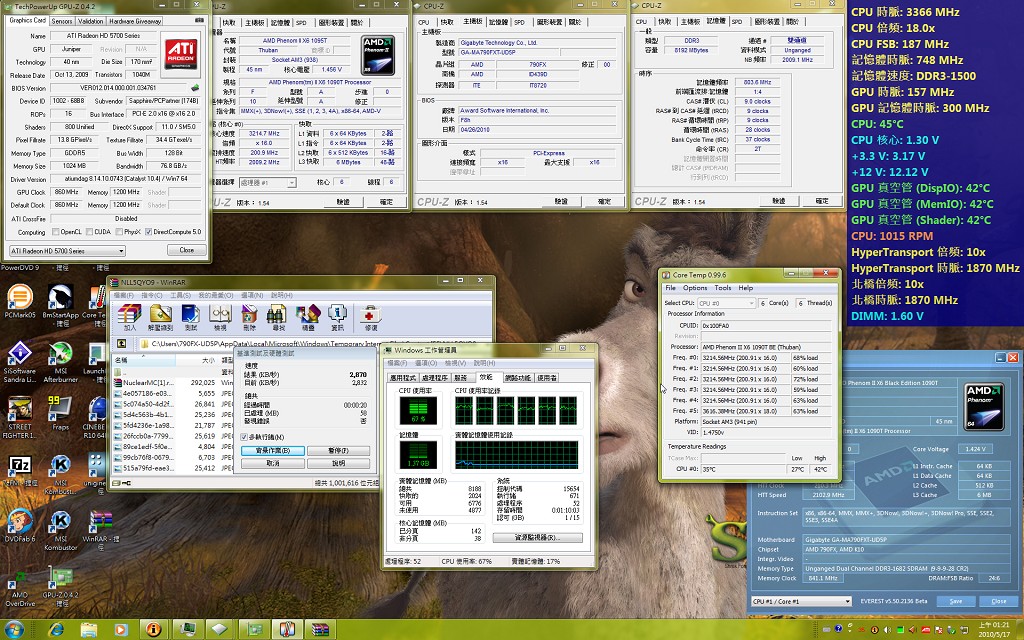1024x640 pixels.
Task: Open the Core Temp Options menu
Action: (x=695, y=288)
